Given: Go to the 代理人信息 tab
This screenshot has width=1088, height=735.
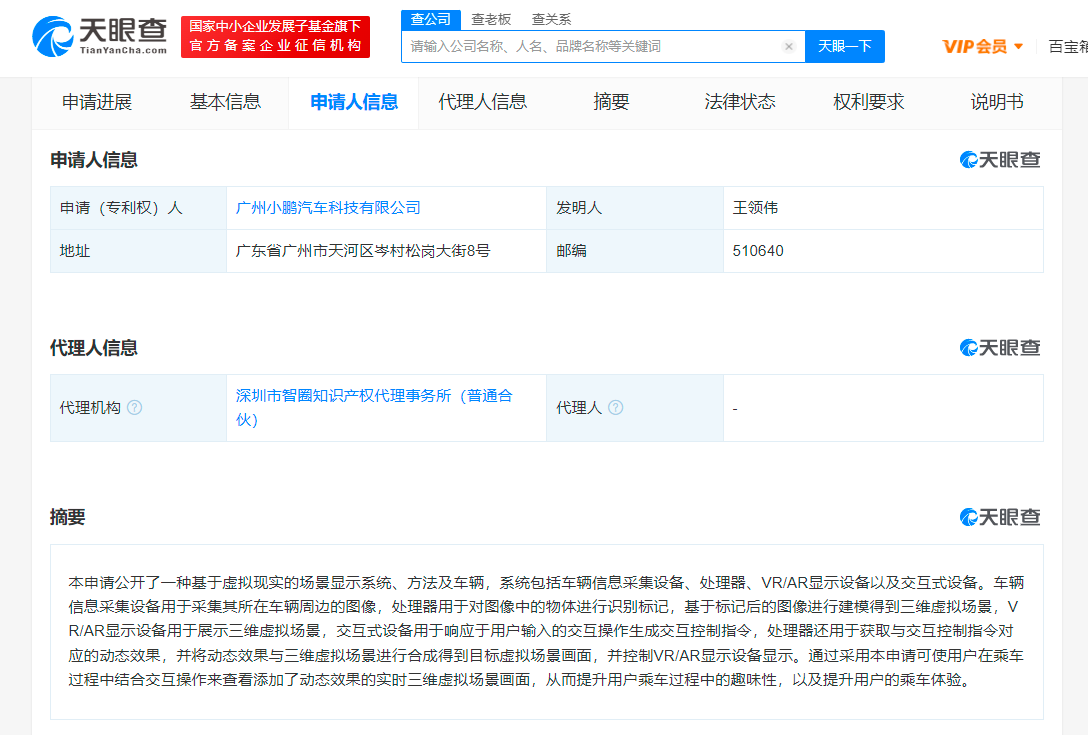Looking at the screenshot, I should pyautogui.click(x=482, y=102).
